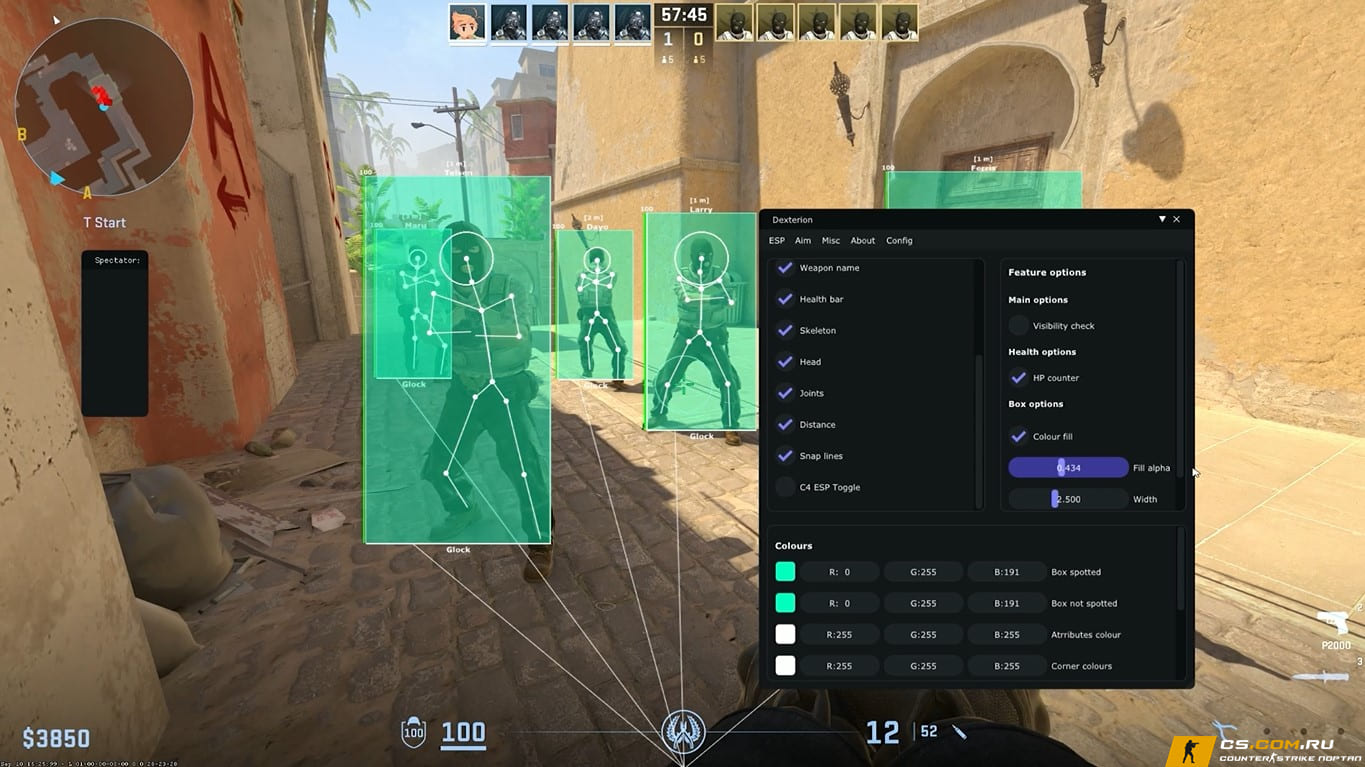This screenshot has height=767, width=1365.
Task: Click the Health options heading
Action: point(1042,352)
